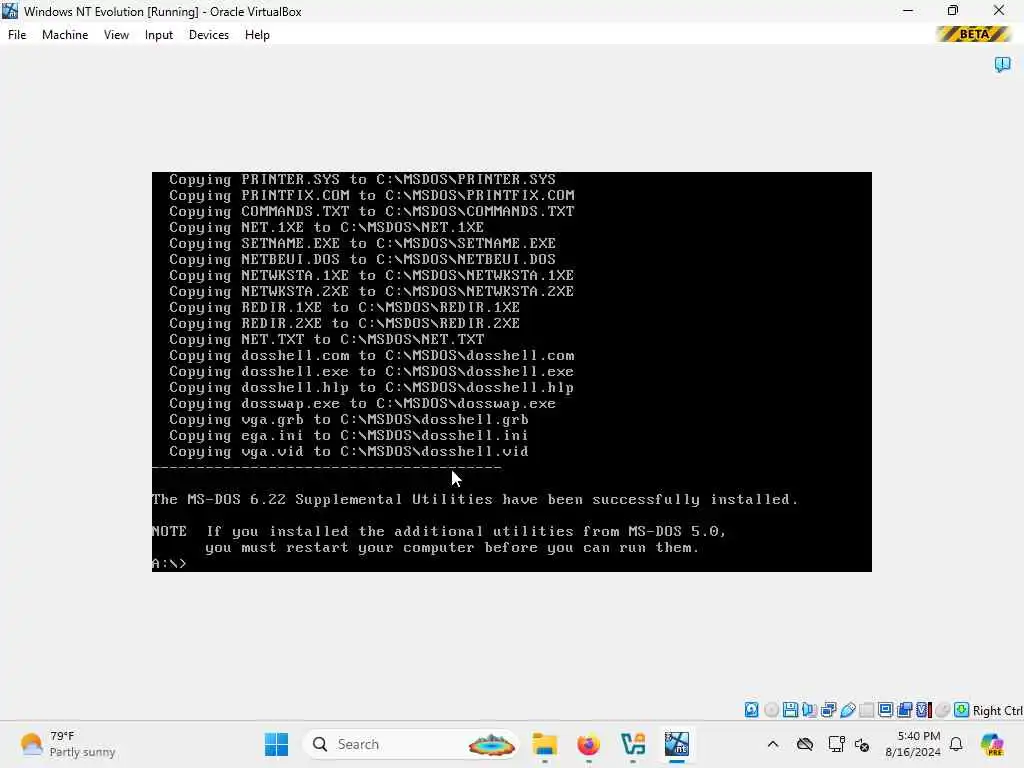The image size is (1024, 768).
Task: Click the mouse integration indicator
Action: coord(942,710)
